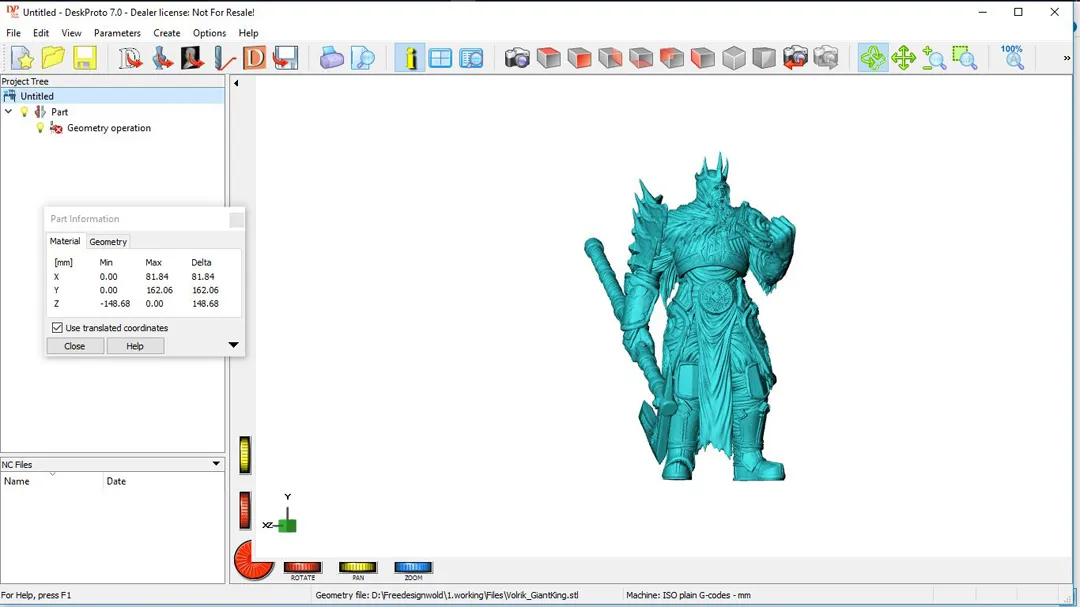Click the blue ZOOM thumbwheel
Image resolution: width=1080 pixels, height=607 pixels.
(413, 567)
